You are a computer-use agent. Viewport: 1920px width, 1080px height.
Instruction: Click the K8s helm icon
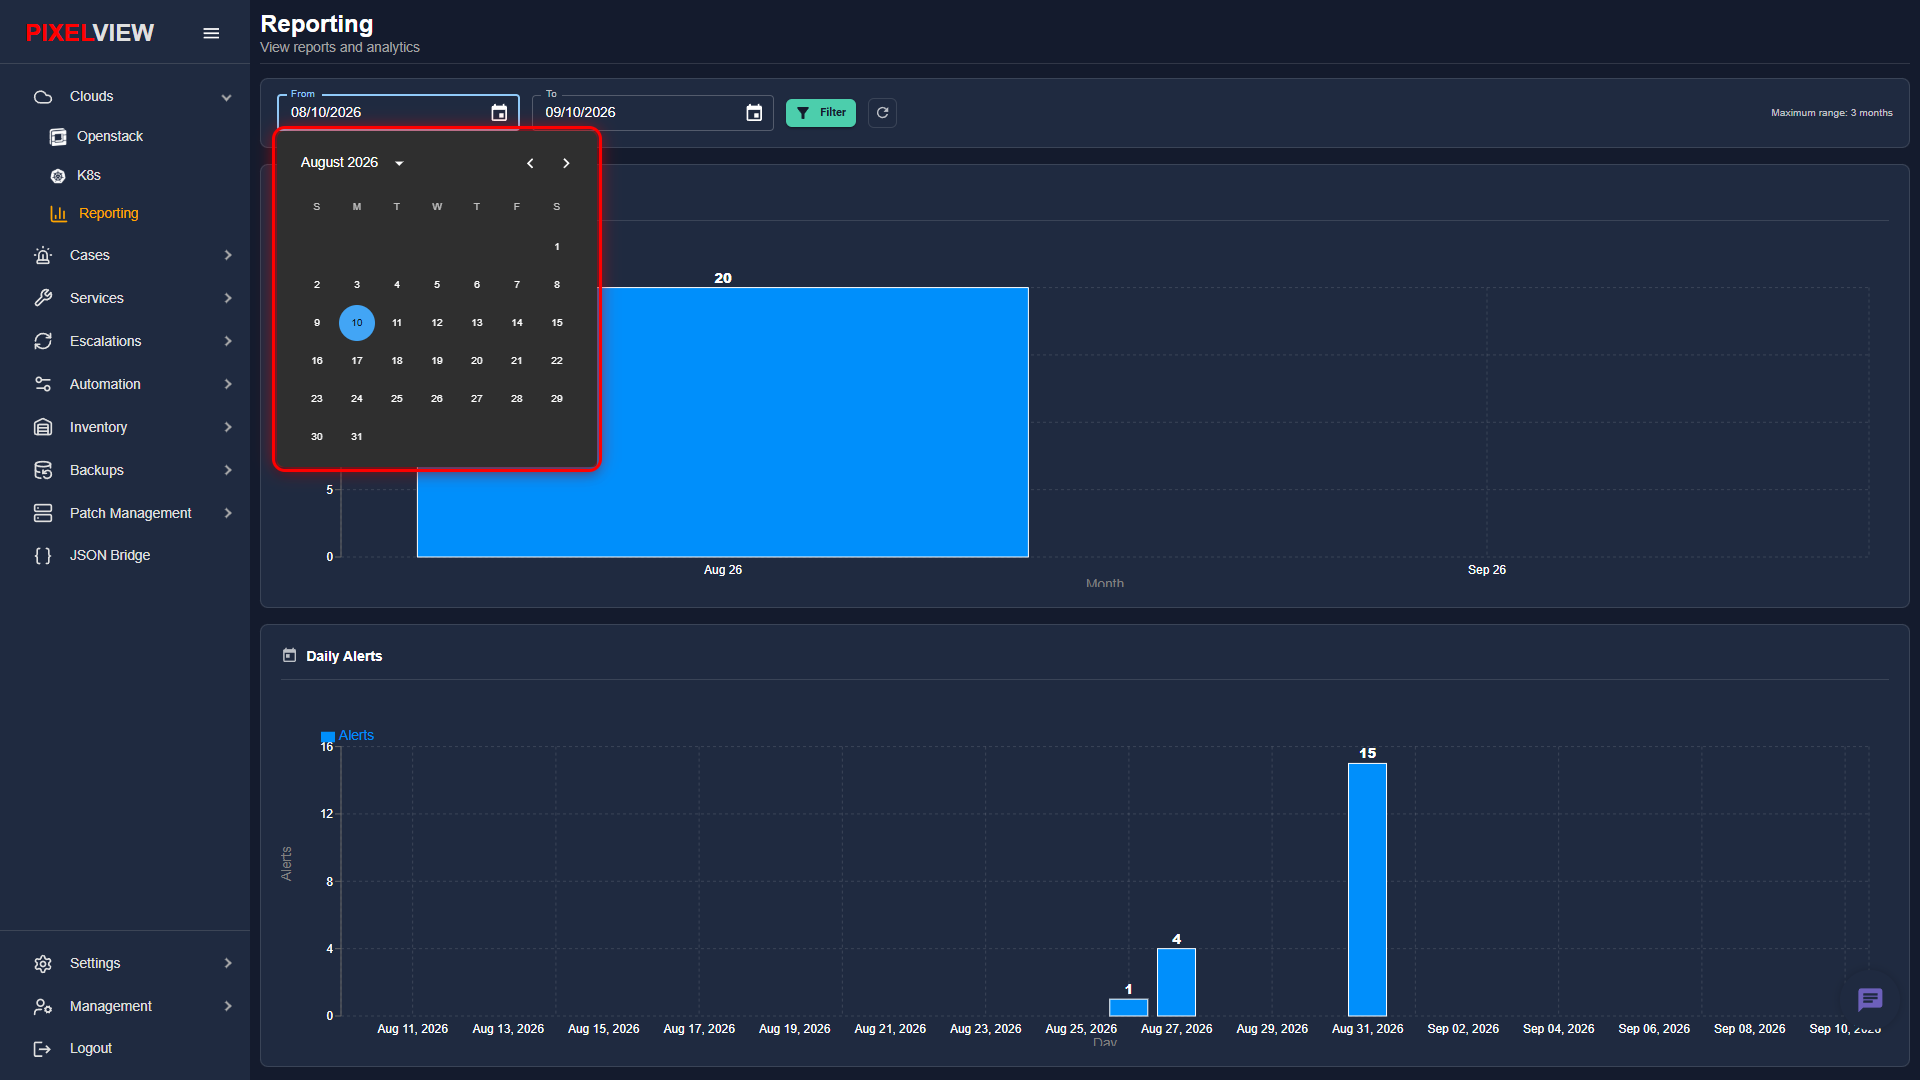58,176
